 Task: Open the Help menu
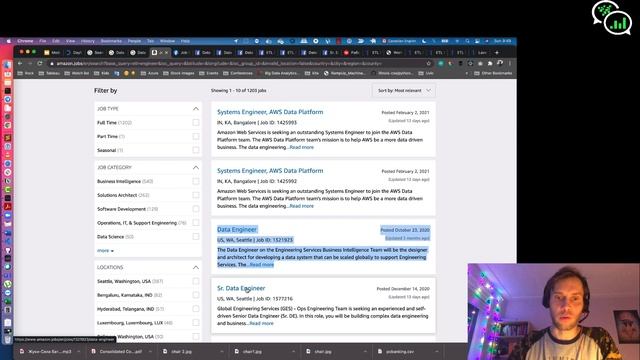(x=185, y=41)
